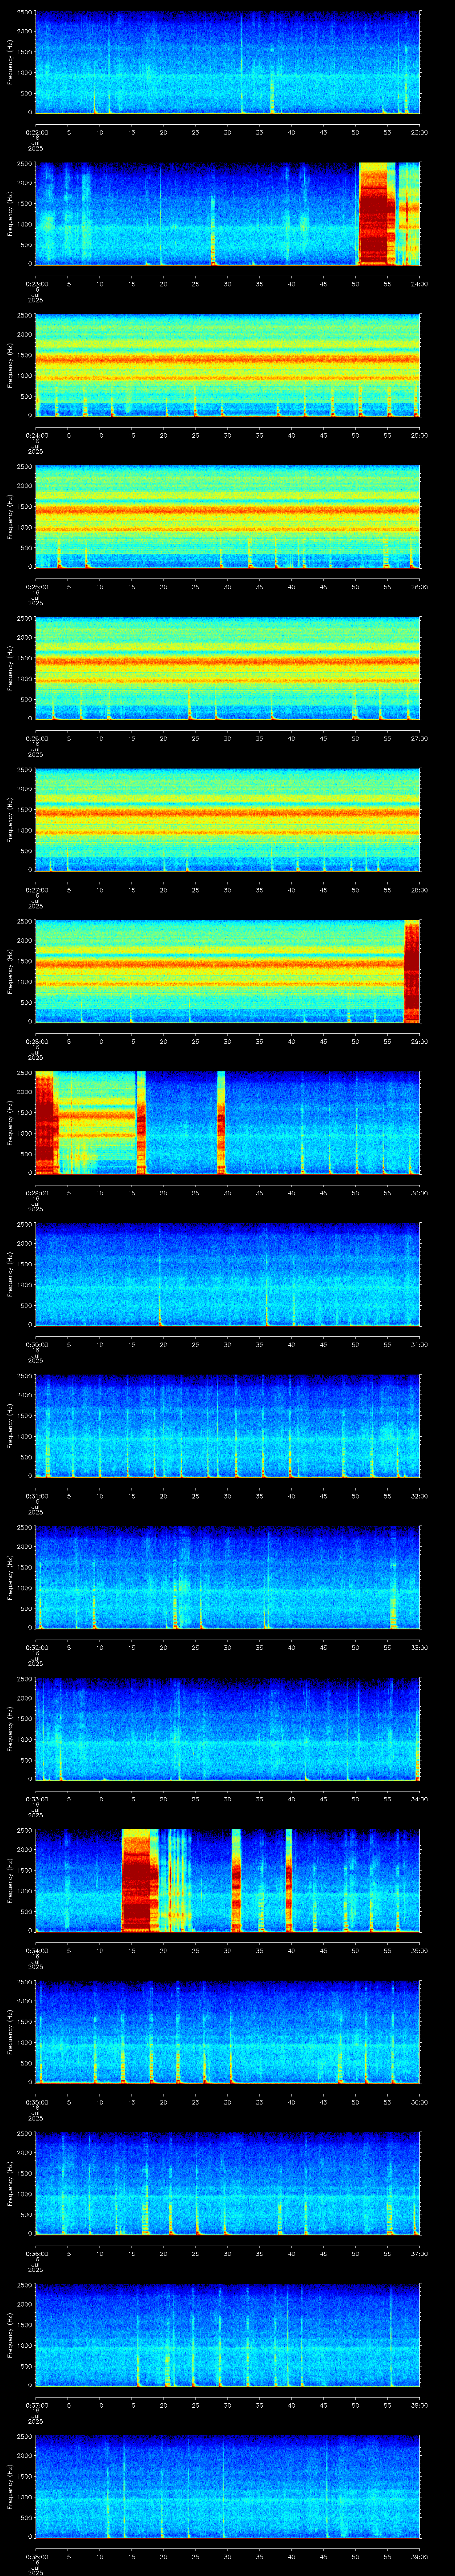Click the '39:00' end time label
Viewport: 455px width, 2576px height.
click(x=419, y=2555)
